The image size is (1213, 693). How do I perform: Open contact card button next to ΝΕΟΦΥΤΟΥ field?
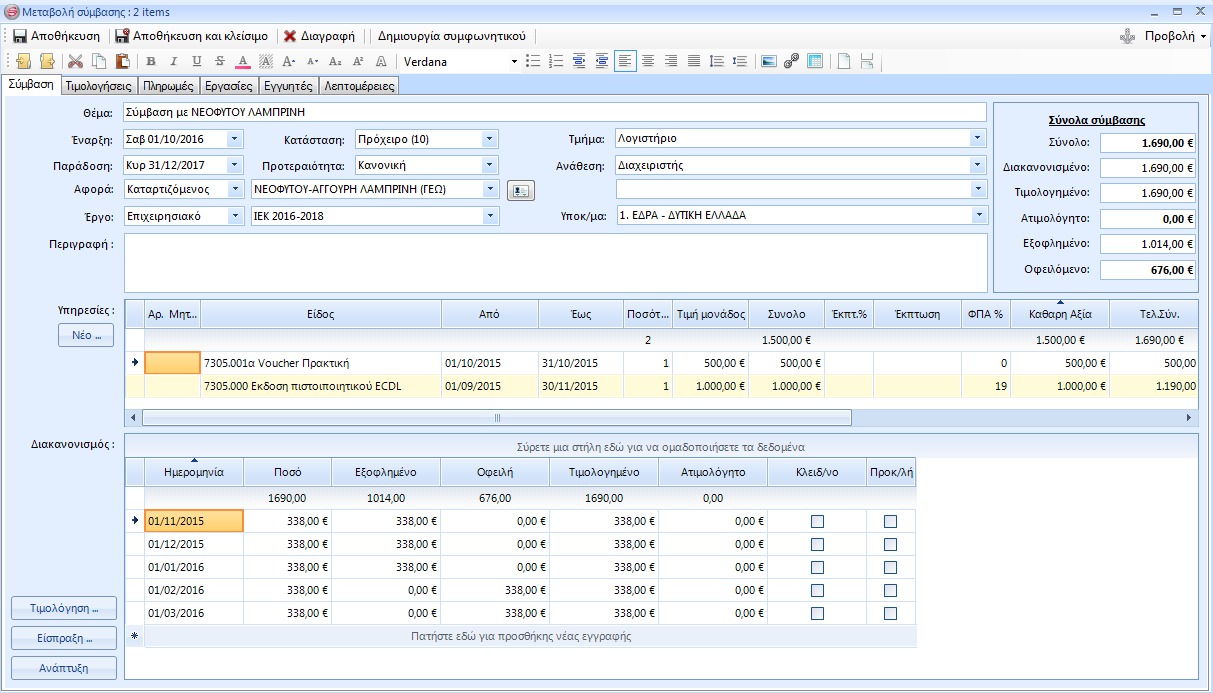point(521,190)
